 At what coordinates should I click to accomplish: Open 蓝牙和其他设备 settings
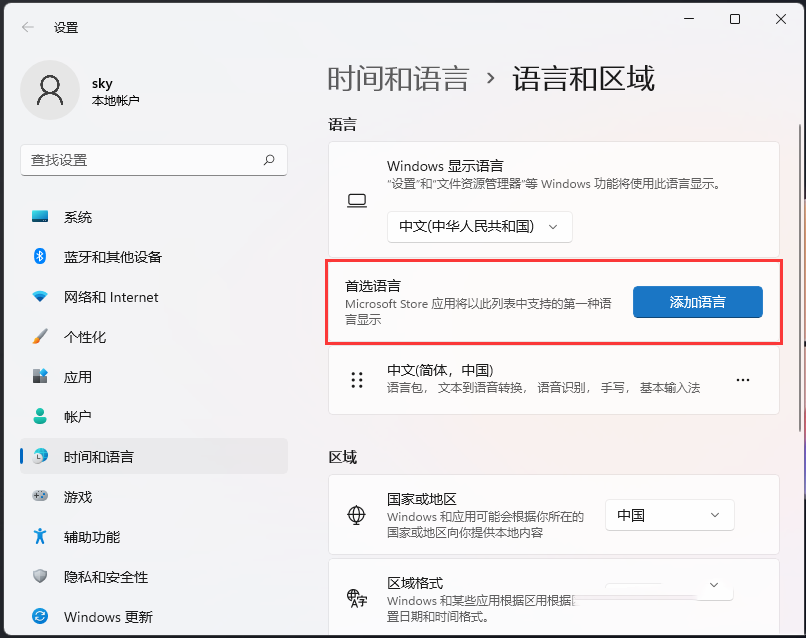click(38, 256)
